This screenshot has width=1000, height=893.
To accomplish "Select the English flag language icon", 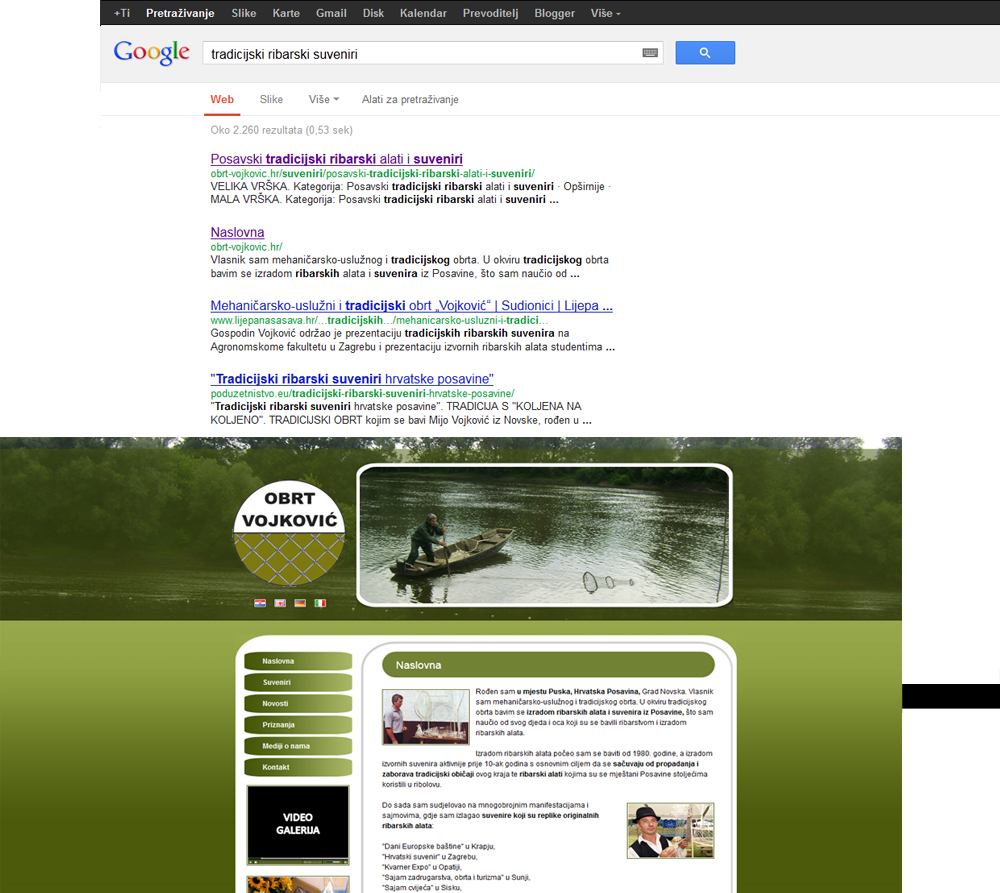I will [x=280, y=603].
